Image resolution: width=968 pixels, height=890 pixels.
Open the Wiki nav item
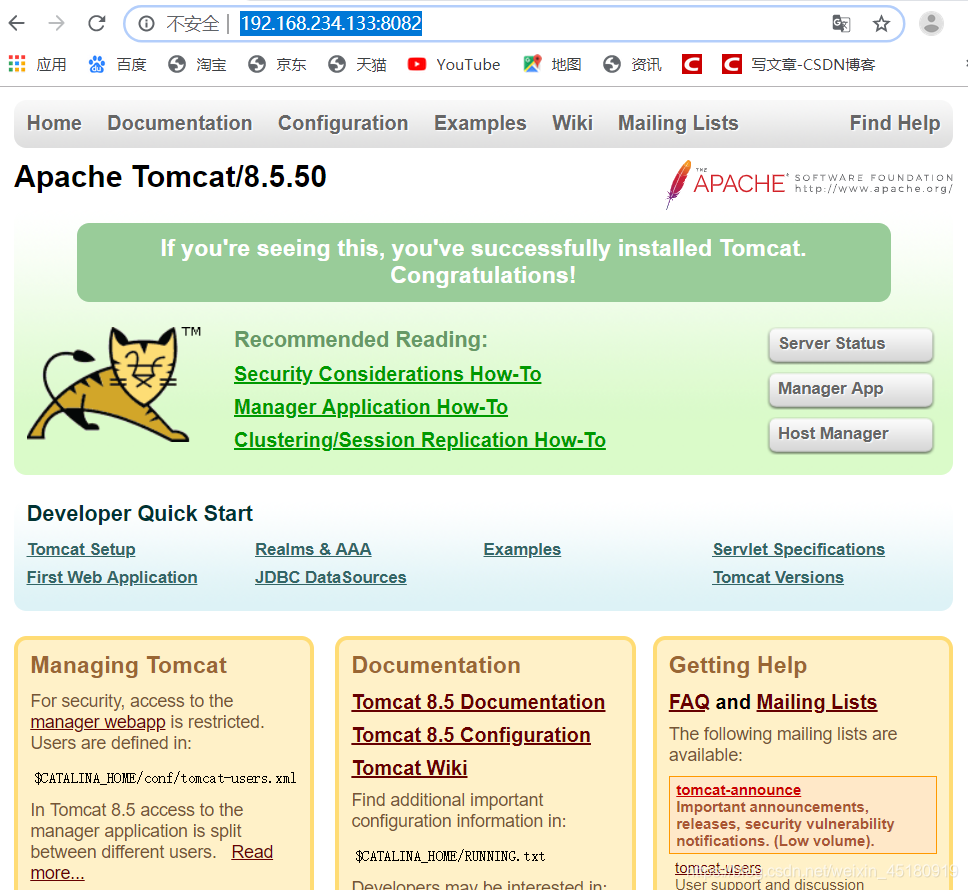572,123
